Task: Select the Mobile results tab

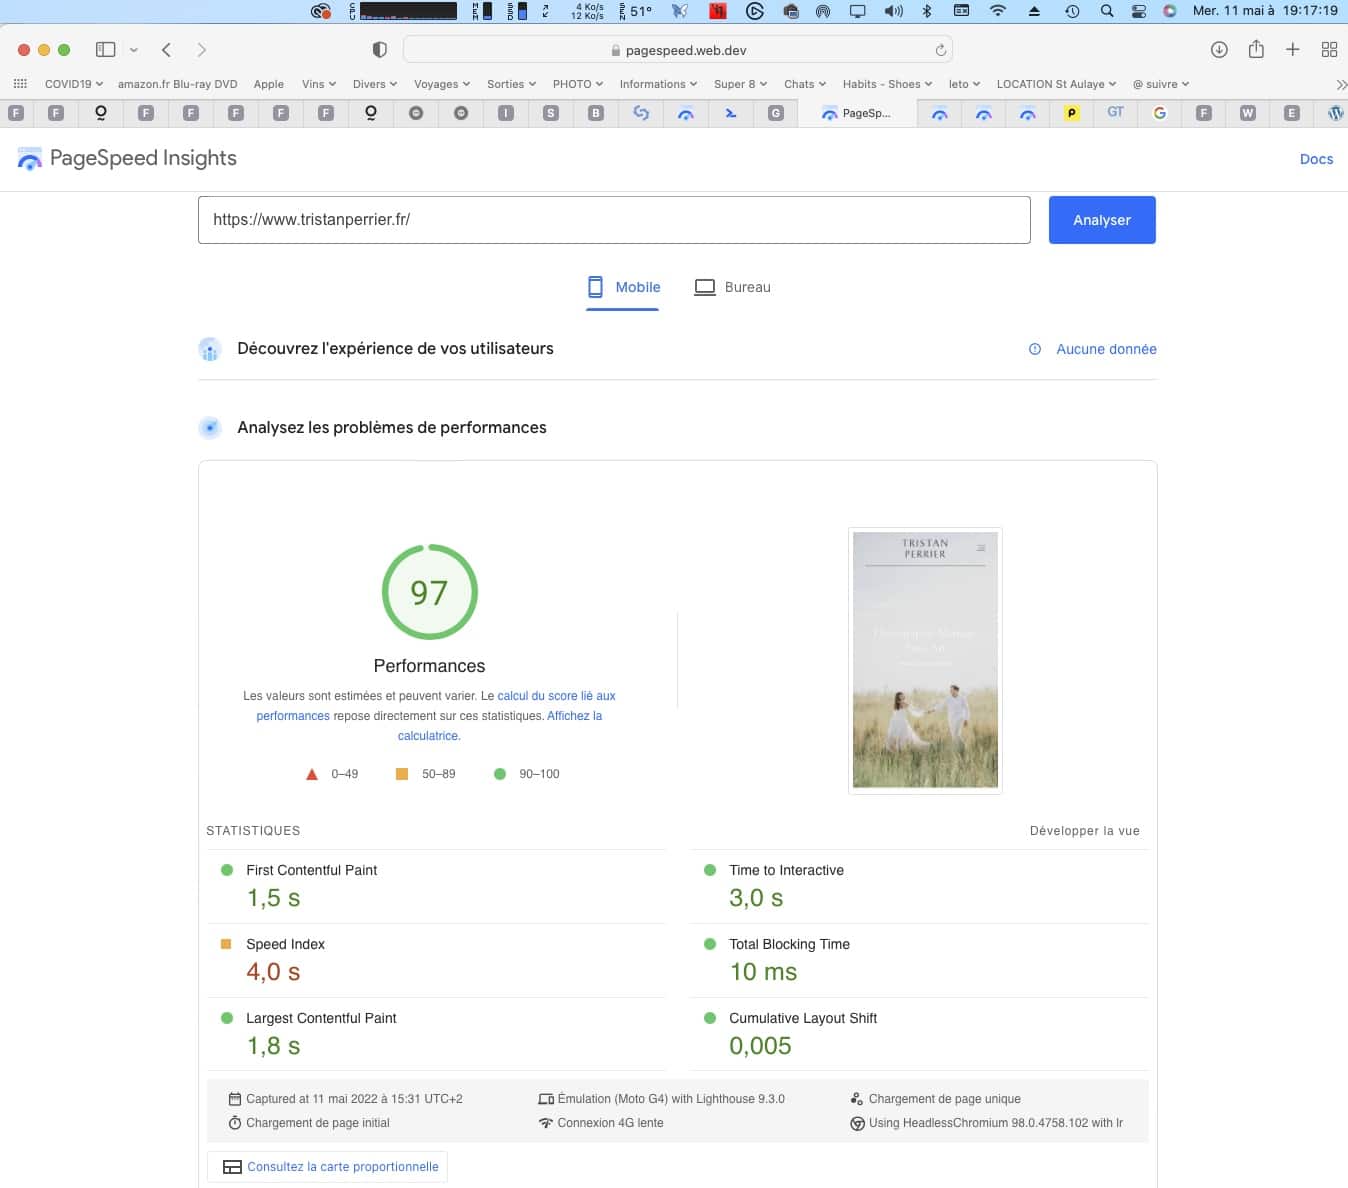Action: pos(623,287)
